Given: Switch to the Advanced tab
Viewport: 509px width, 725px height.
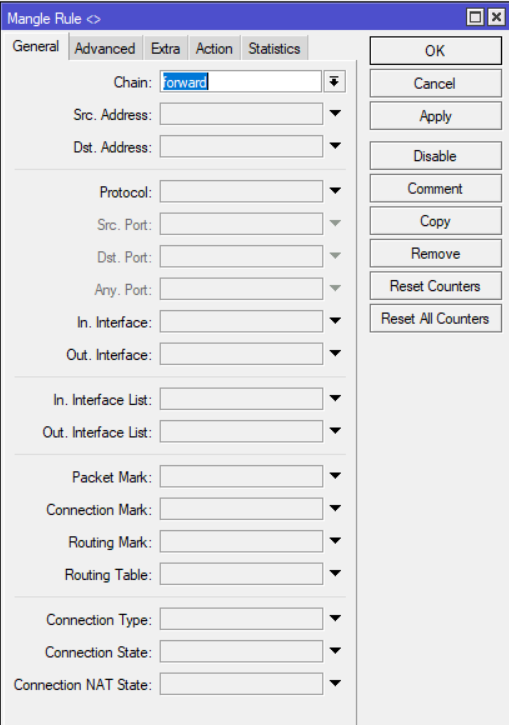Looking at the screenshot, I should 105,49.
